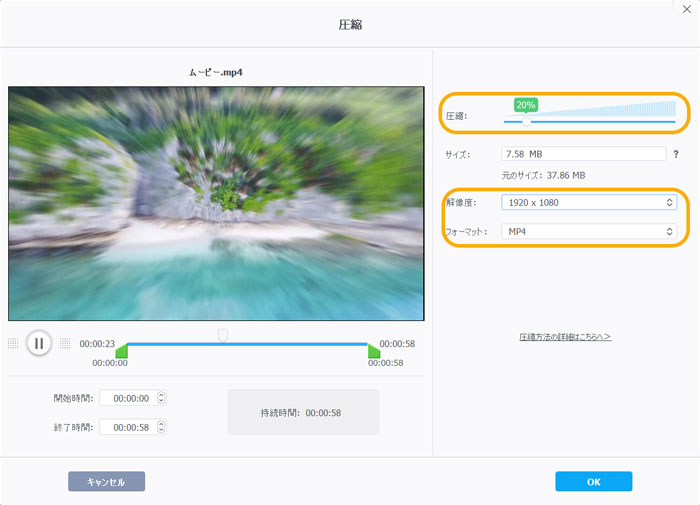
Task: Click the blue timeline bar
Action: click(247, 344)
